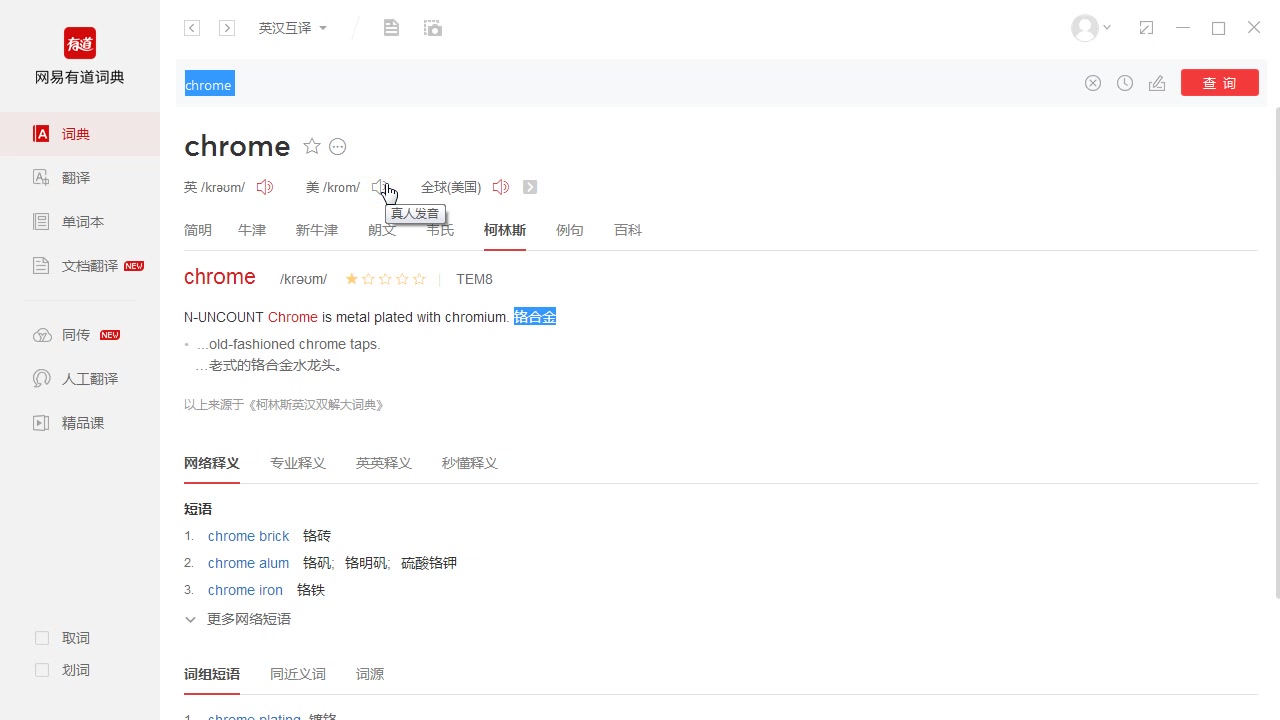
Task: Click the American phonetic /krom/
Action: pyautogui.click(x=341, y=187)
